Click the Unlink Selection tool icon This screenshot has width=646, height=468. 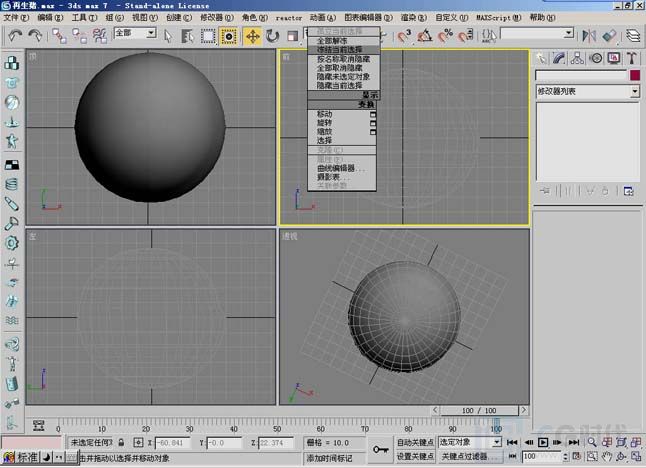tap(80, 36)
